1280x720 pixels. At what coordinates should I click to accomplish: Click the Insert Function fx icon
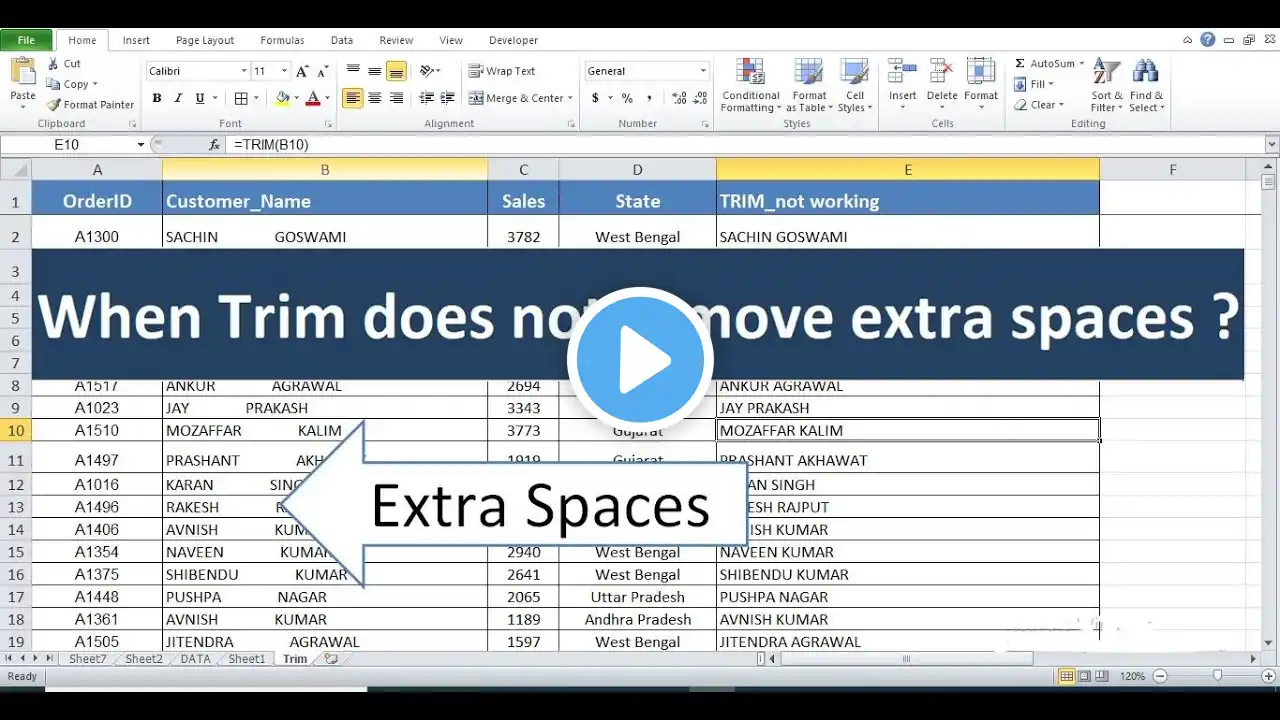(x=214, y=145)
